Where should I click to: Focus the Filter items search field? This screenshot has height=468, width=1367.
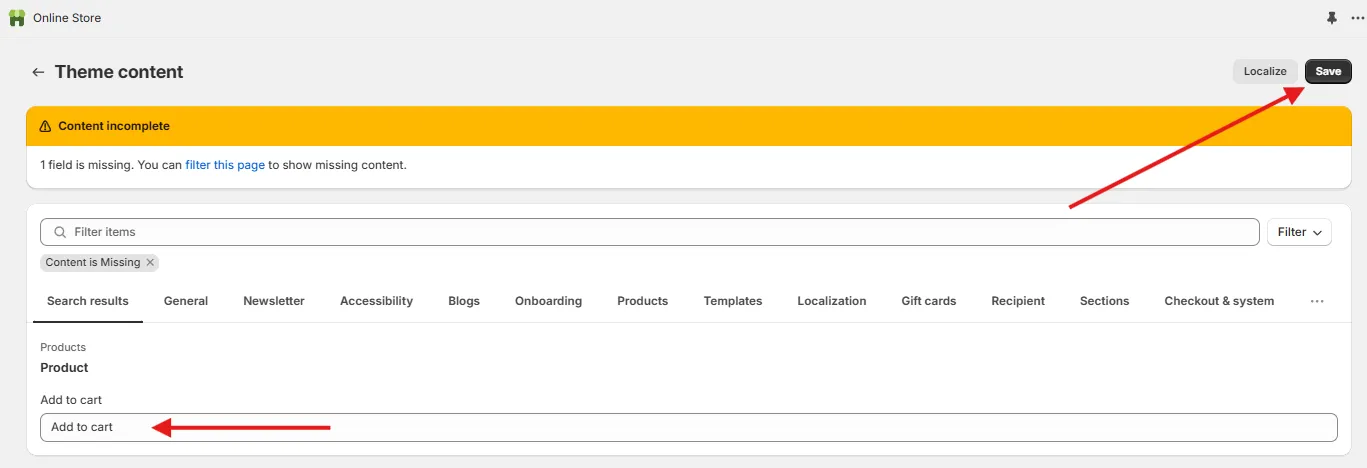[649, 232]
